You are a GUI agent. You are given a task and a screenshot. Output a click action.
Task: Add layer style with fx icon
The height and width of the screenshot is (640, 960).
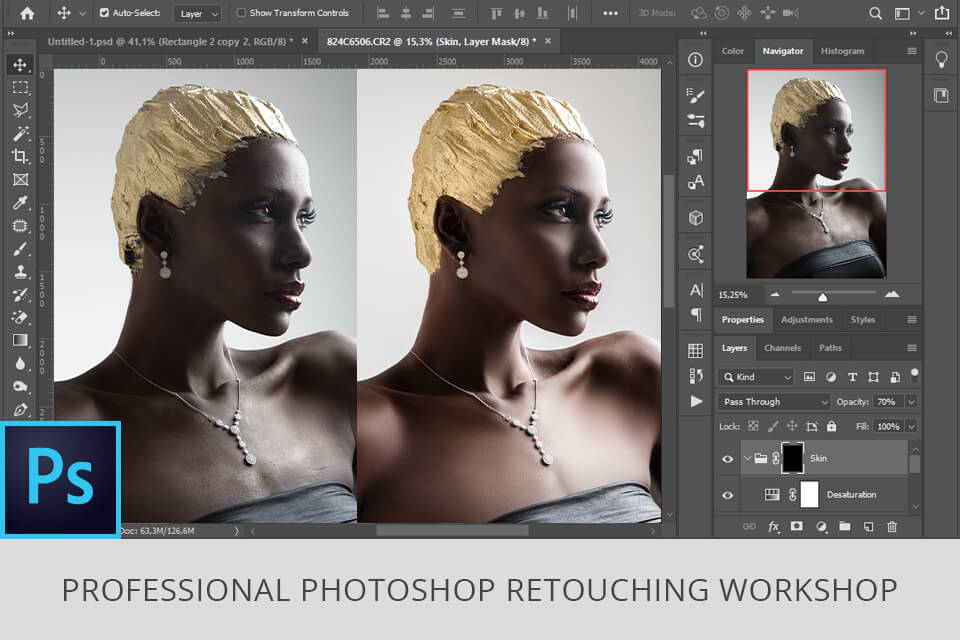pos(773,526)
